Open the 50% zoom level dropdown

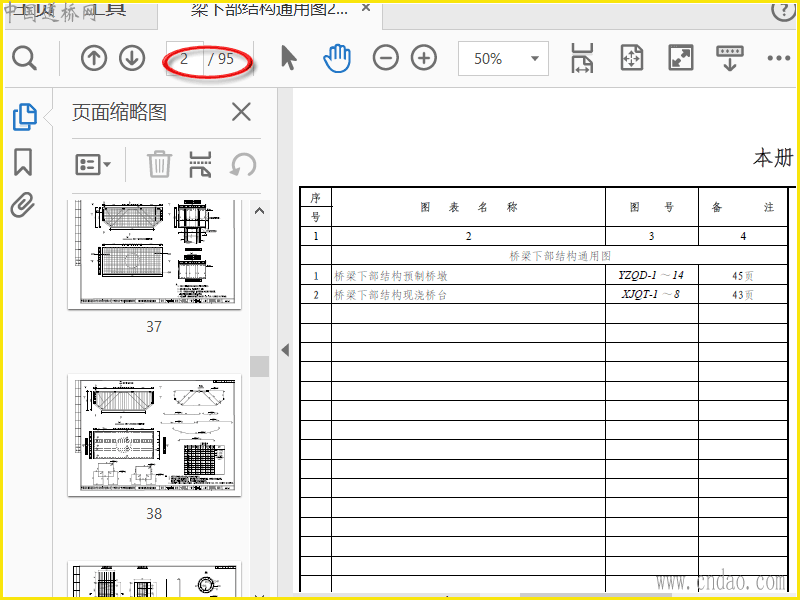503,59
